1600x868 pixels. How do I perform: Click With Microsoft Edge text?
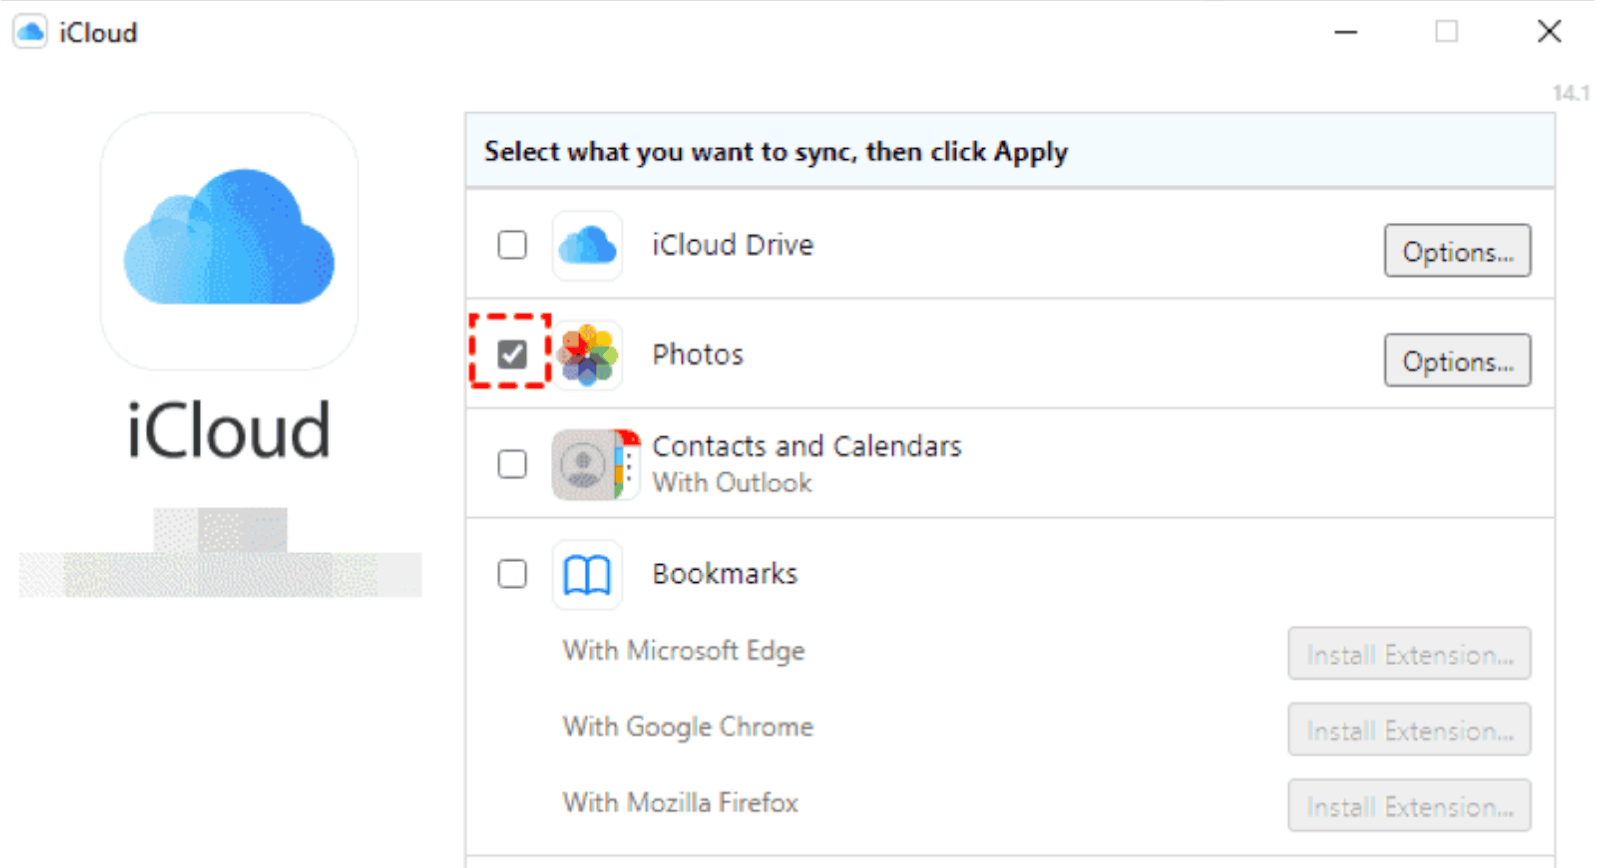684,651
